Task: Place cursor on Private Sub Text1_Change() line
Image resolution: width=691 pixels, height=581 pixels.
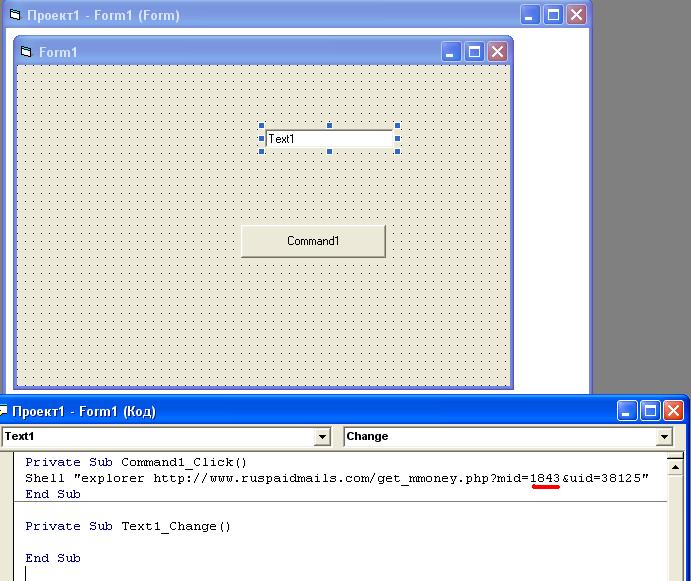Action: (128, 526)
